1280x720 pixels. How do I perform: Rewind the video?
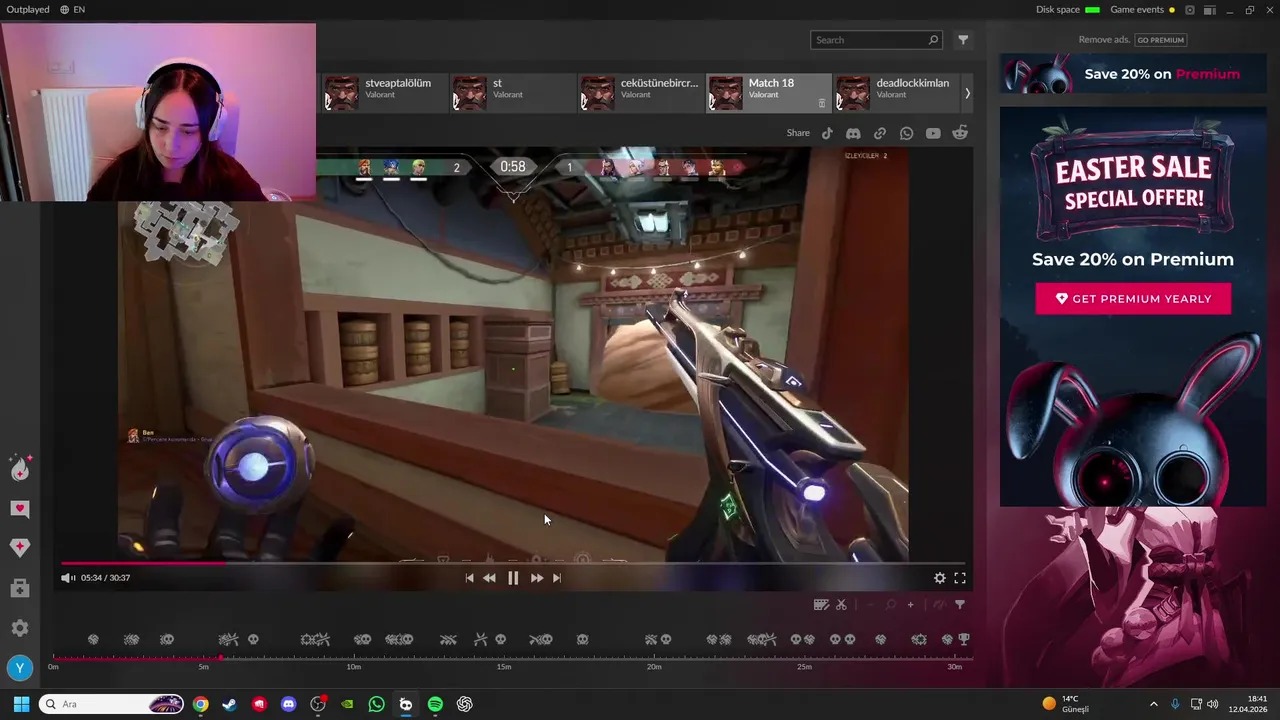[x=489, y=578]
